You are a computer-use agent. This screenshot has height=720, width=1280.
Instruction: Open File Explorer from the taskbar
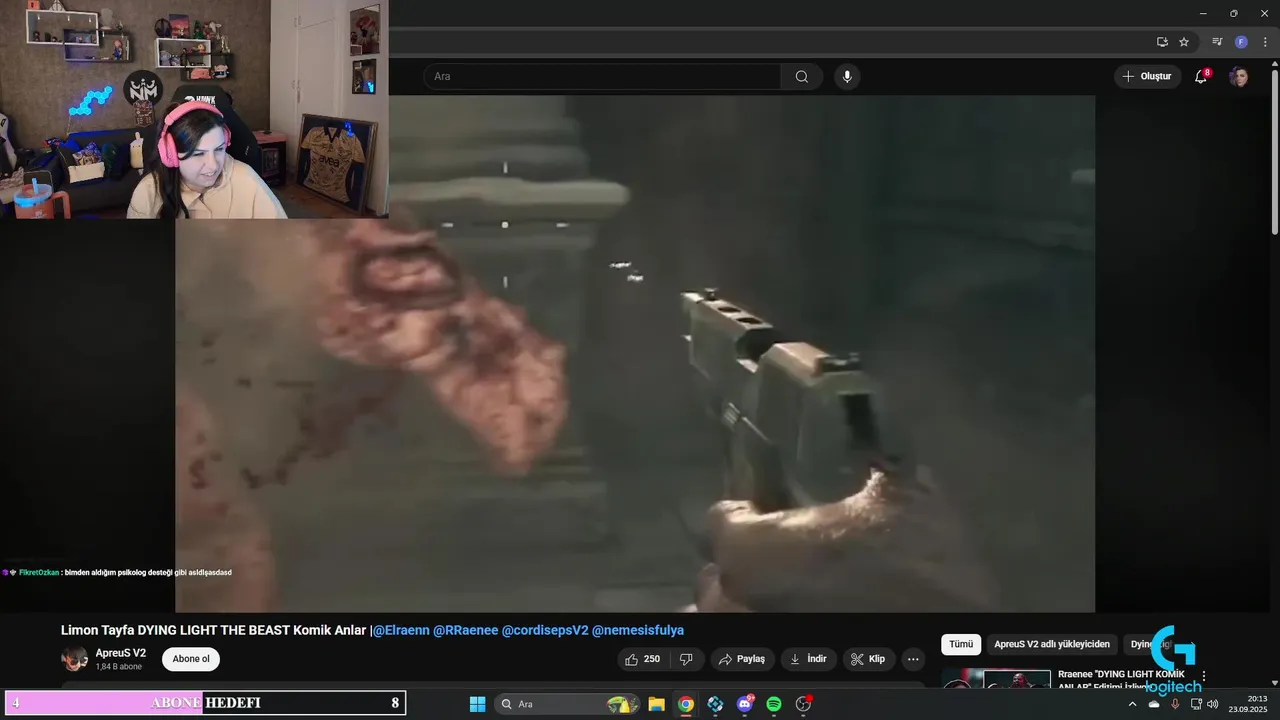(x=656, y=704)
